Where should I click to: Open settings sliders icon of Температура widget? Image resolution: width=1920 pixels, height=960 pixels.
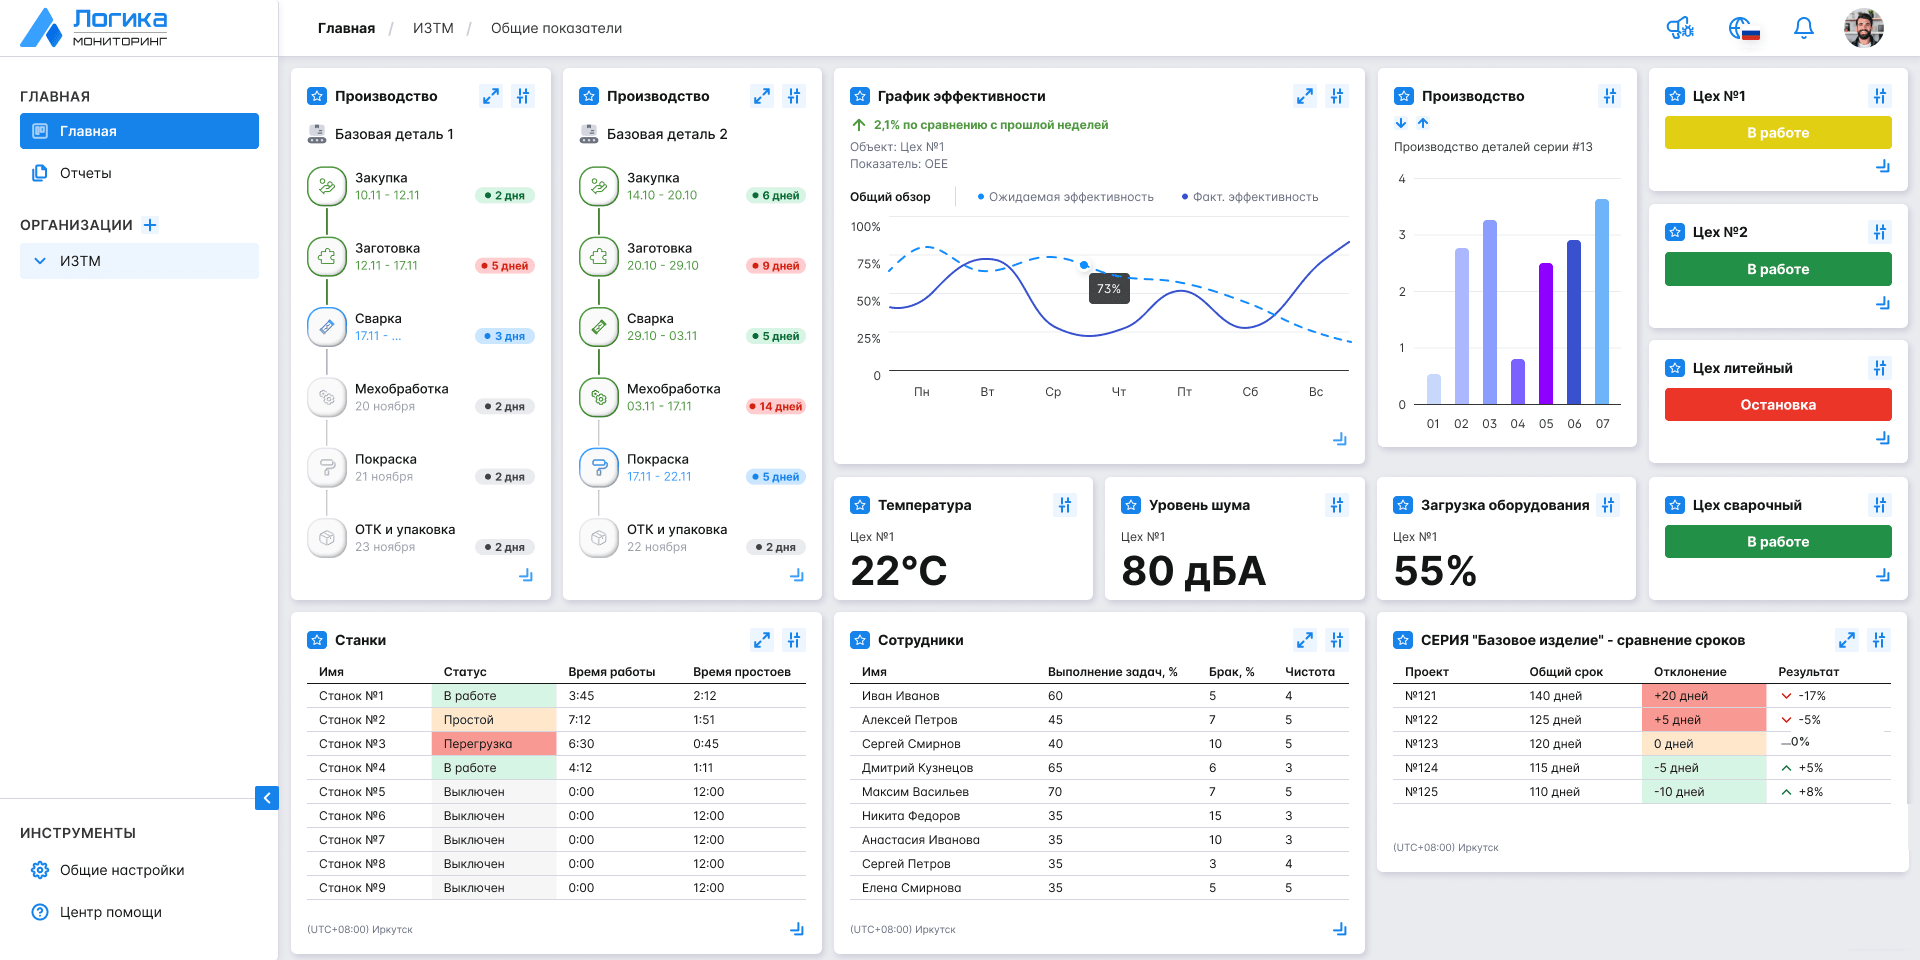pyautogui.click(x=1065, y=505)
